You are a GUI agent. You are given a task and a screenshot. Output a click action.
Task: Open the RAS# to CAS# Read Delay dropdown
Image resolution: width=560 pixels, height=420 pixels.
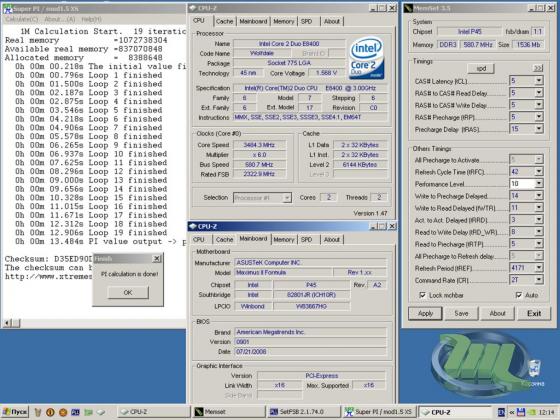pos(539,93)
